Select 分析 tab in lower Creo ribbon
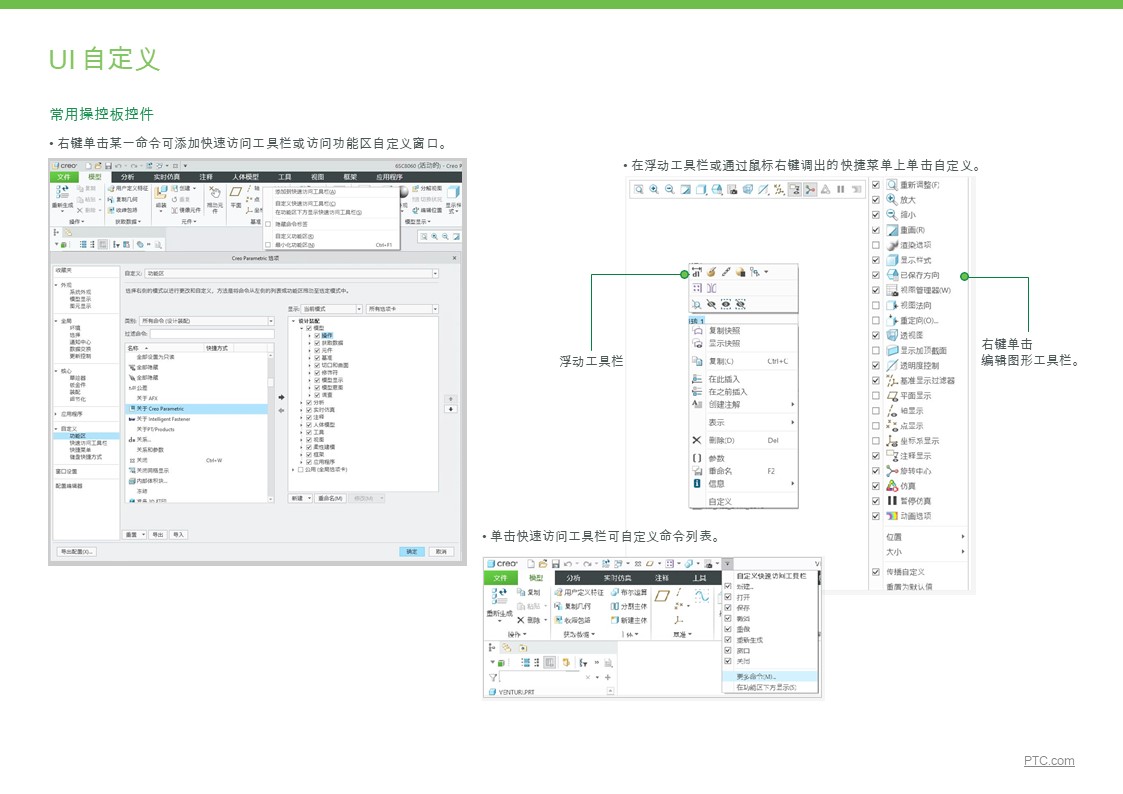Screen dimensions: 1123x794 click(x=574, y=578)
